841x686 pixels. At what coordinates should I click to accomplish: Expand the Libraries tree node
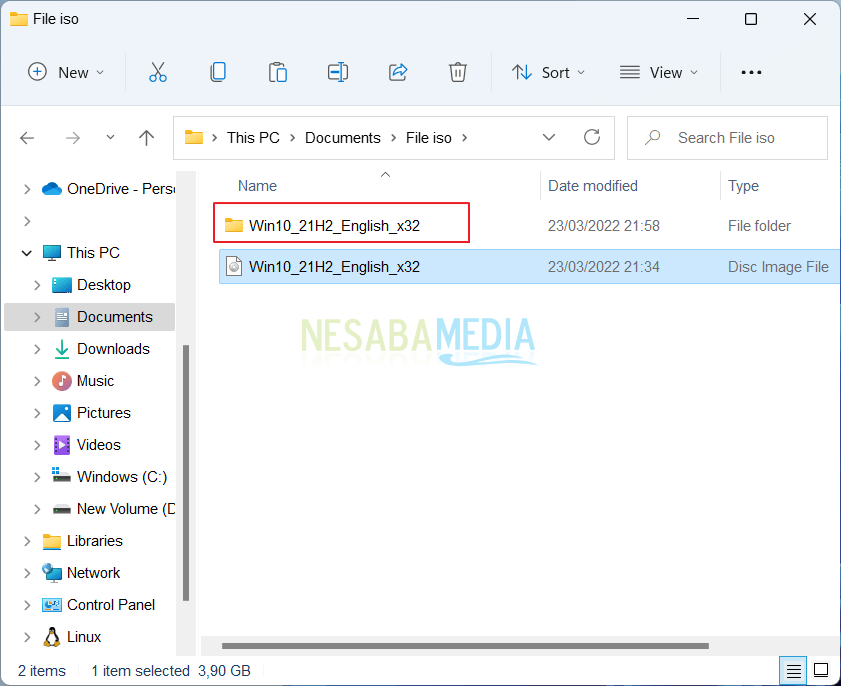point(27,541)
